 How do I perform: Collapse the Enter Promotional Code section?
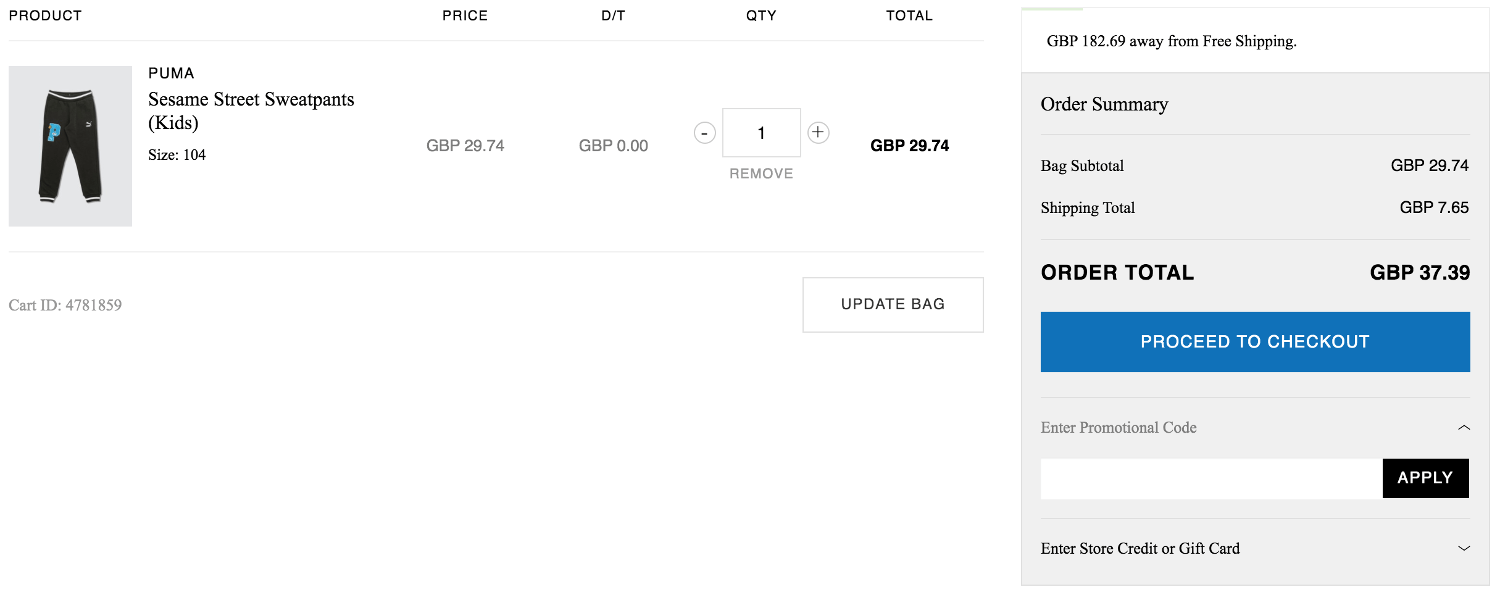click(x=1463, y=426)
